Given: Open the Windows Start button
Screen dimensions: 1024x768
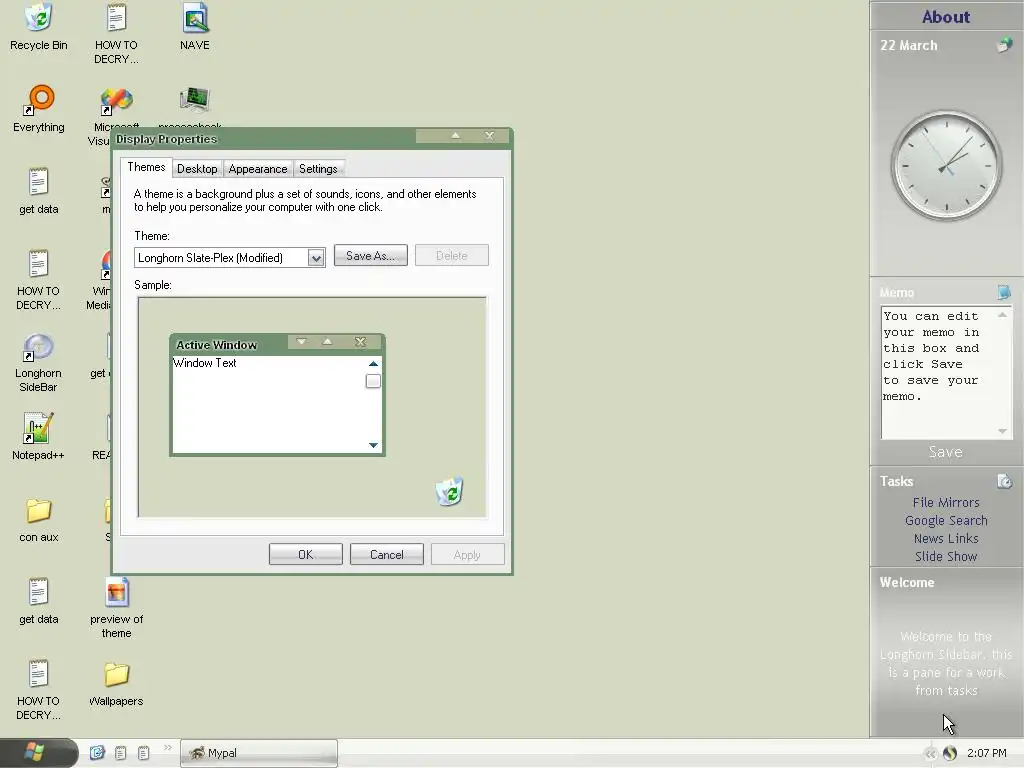Looking at the screenshot, I should coord(39,753).
